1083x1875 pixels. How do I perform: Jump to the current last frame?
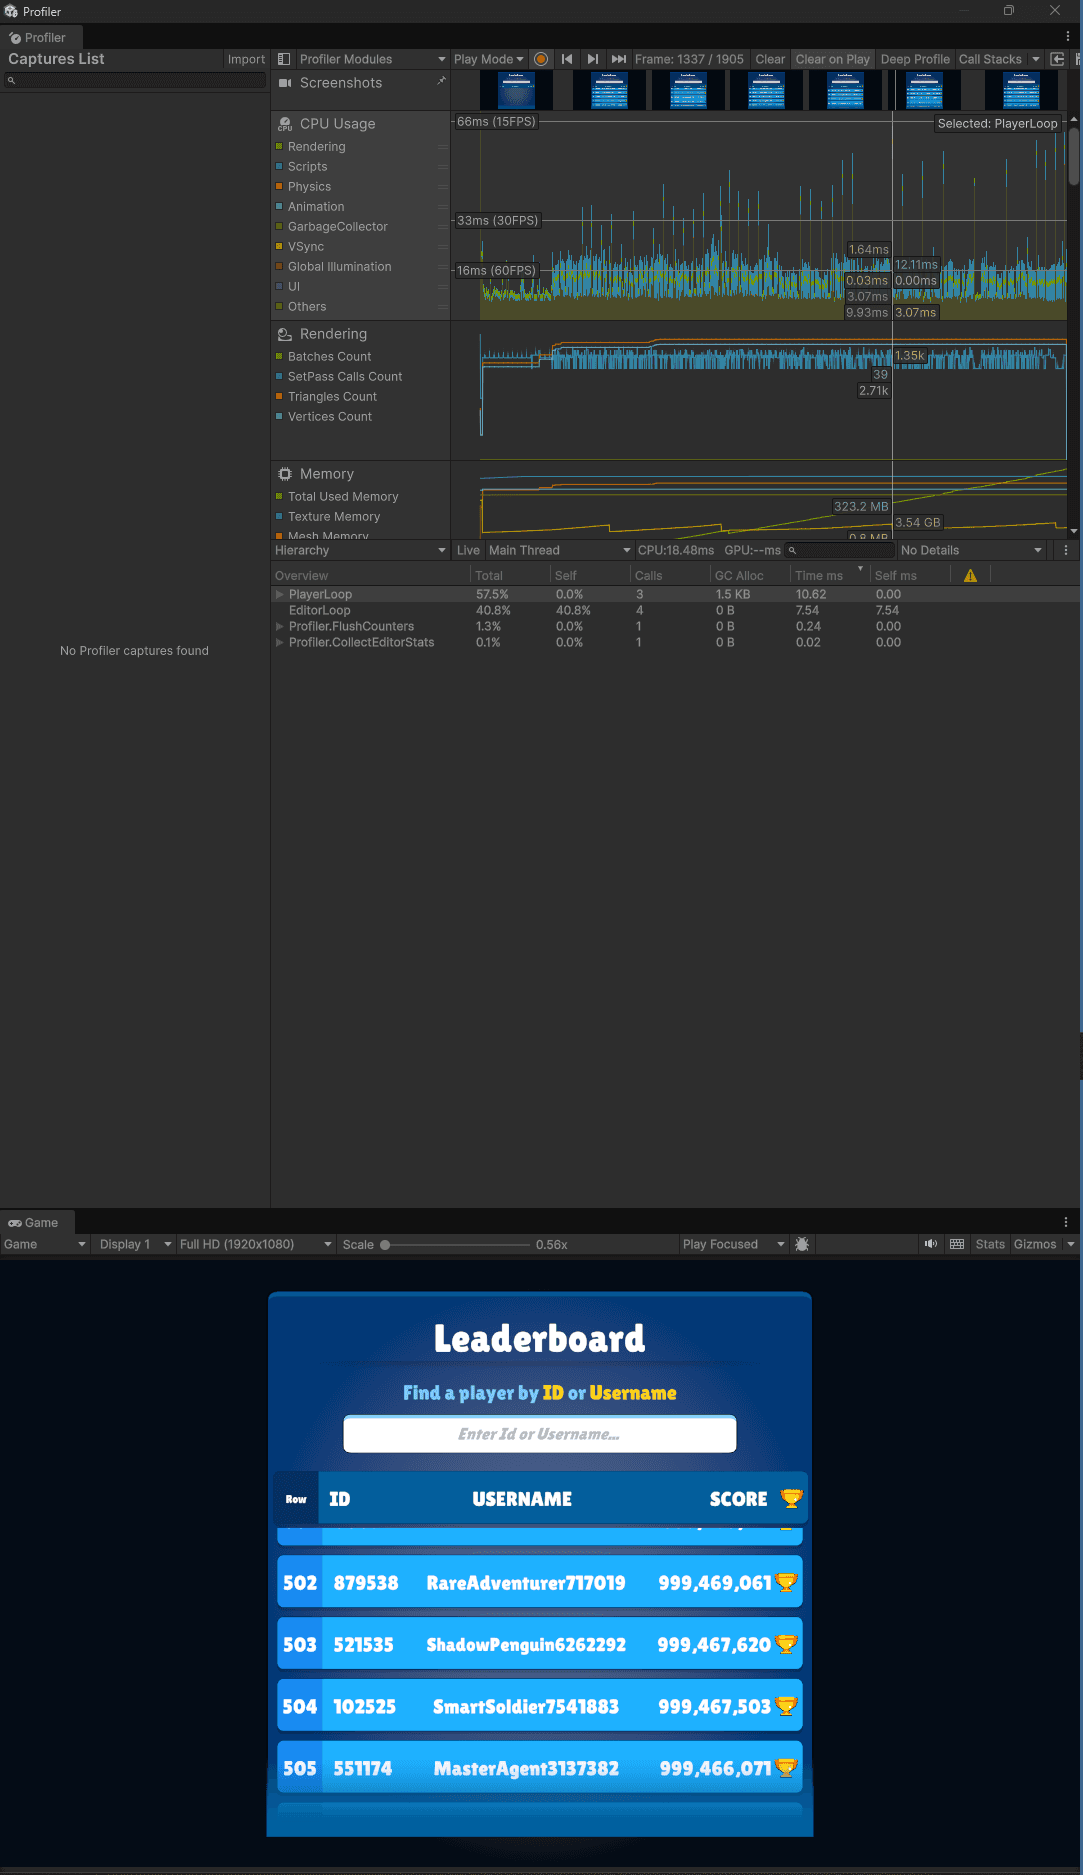pyautogui.click(x=619, y=59)
